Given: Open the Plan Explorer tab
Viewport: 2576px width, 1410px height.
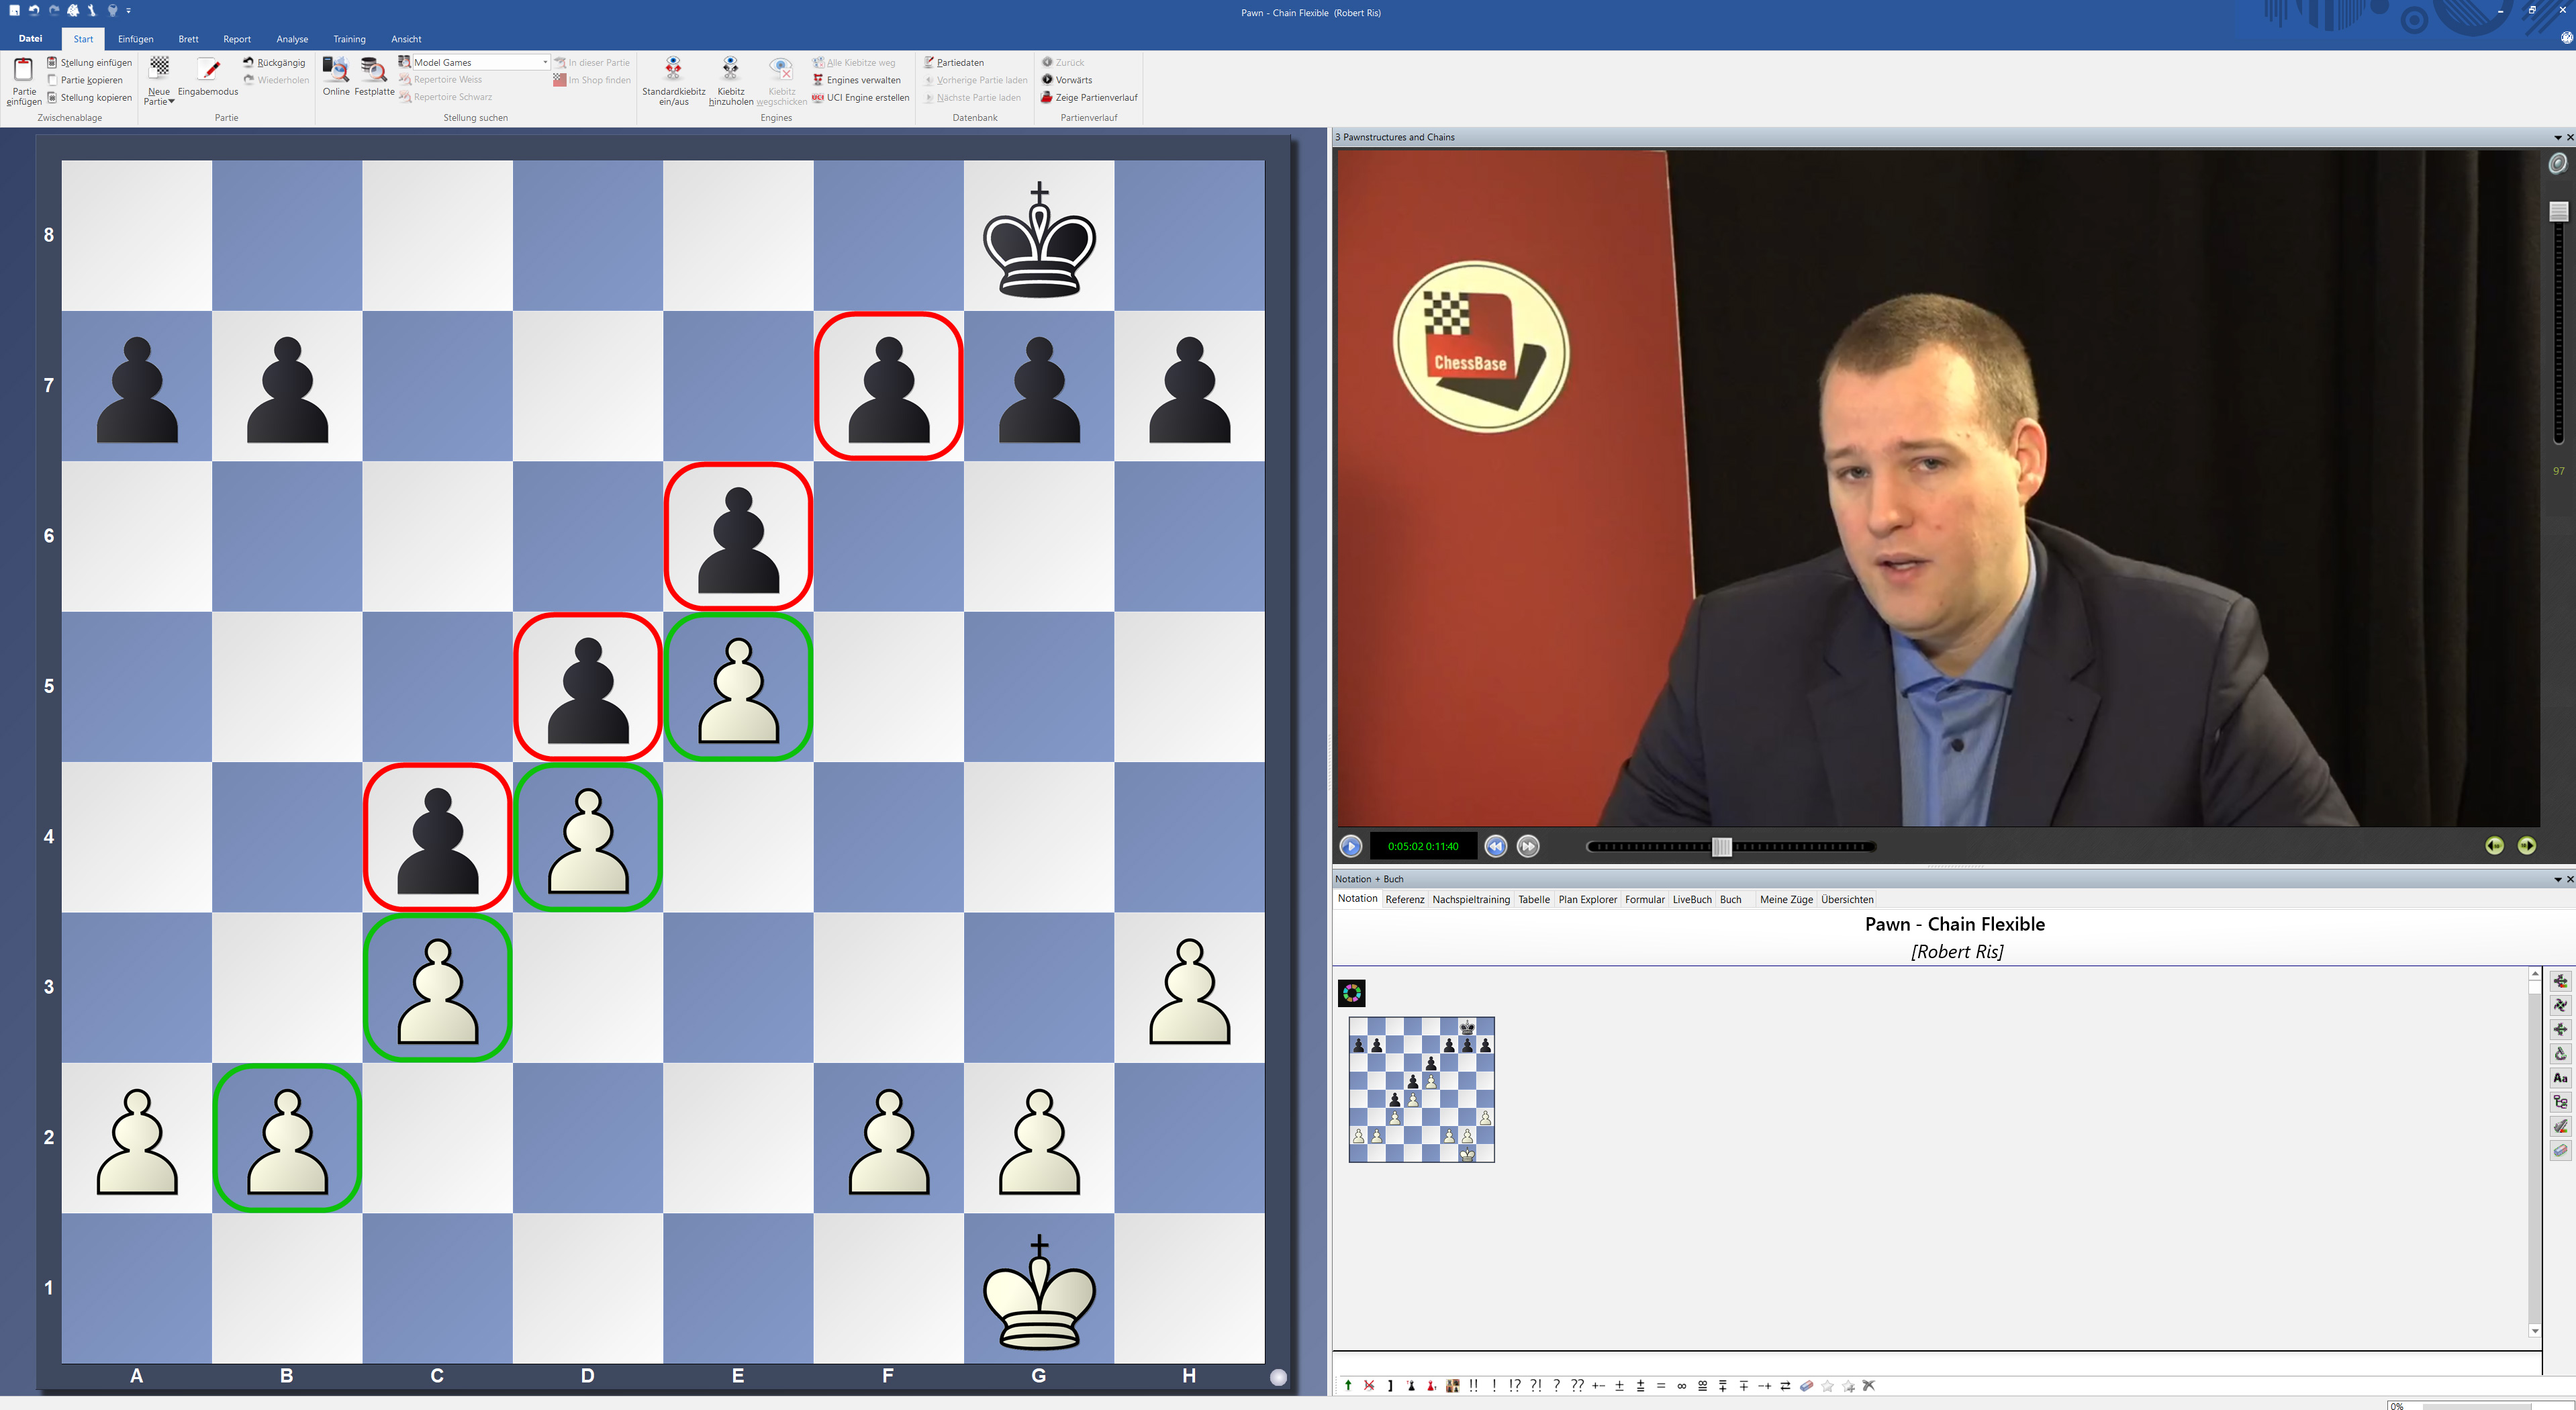Looking at the screenshot, I should [1587, 899].
